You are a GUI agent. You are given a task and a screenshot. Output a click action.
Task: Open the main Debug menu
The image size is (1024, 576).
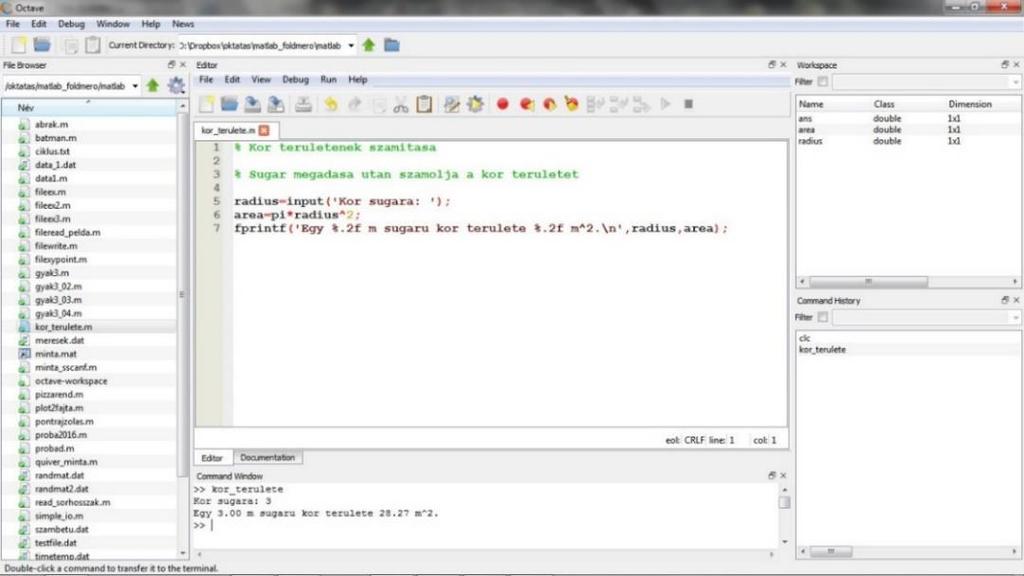pyautogui.click(x=71, y=24)
